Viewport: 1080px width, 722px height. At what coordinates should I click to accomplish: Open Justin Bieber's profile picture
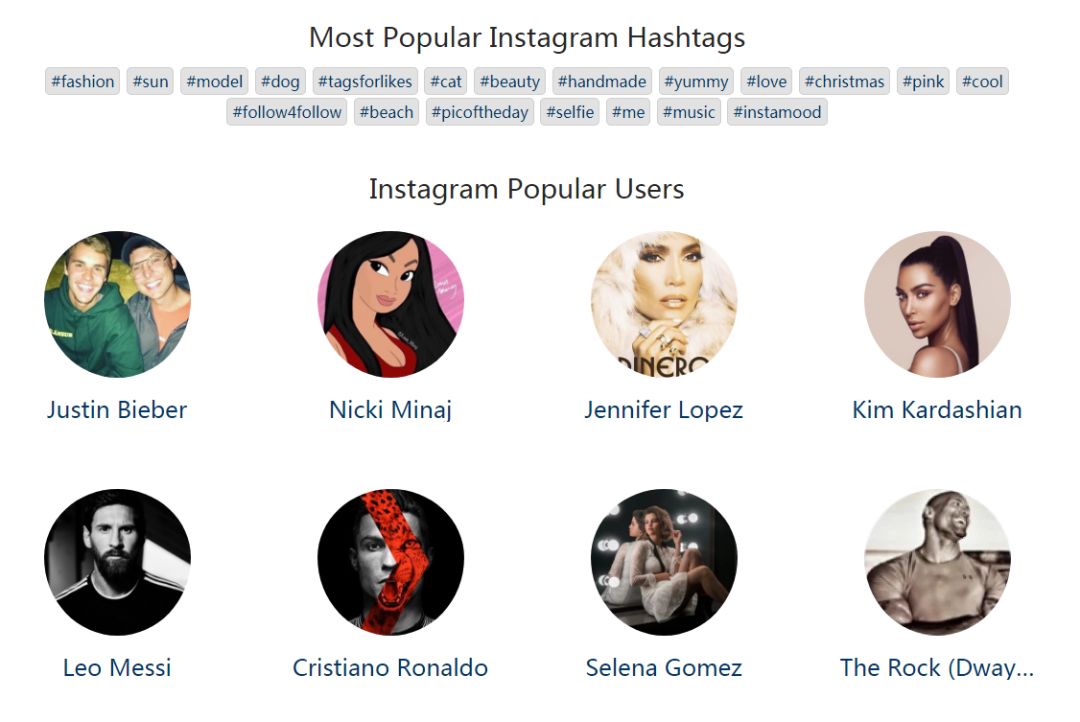pyautogui.click(x=117, y=304)
